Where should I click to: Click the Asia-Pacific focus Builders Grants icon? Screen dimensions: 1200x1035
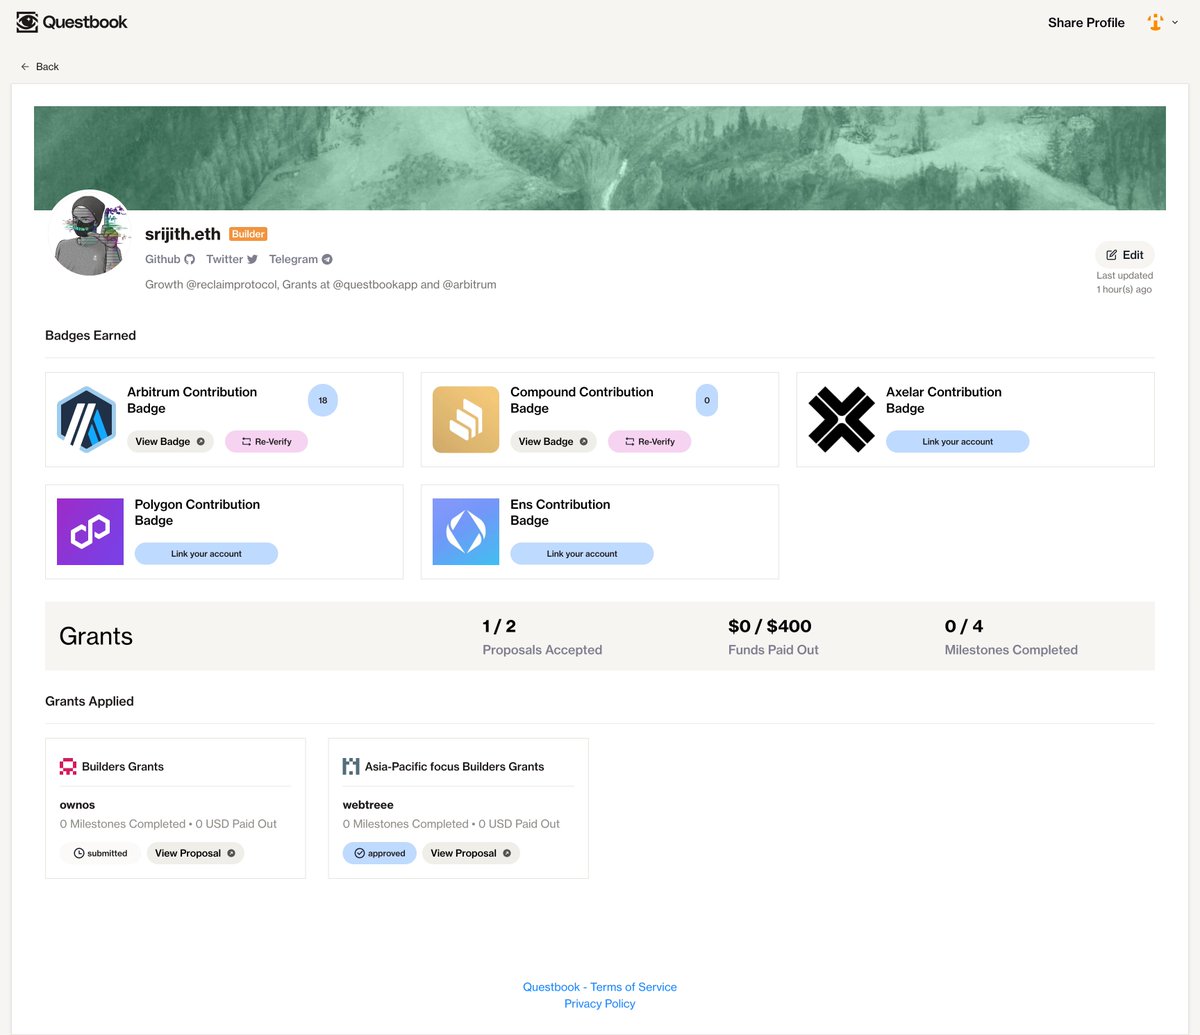pos(351,767)
